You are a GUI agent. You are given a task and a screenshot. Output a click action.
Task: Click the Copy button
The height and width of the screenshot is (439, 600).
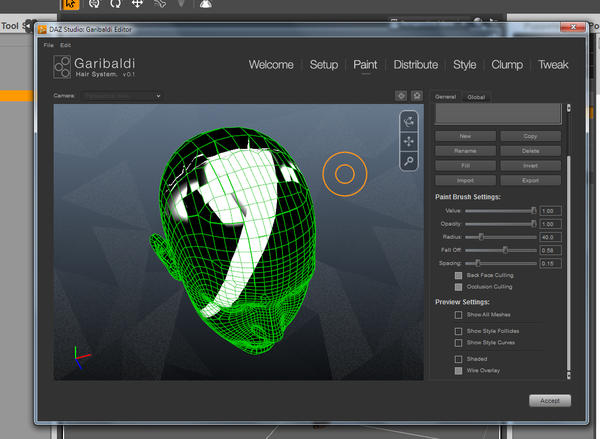[x=530, y=136]
